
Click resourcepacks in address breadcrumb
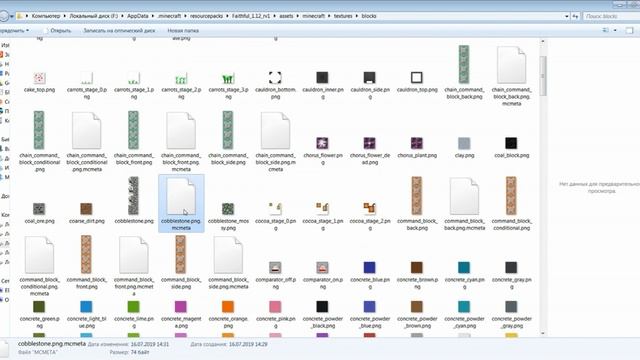pos(206,16)
